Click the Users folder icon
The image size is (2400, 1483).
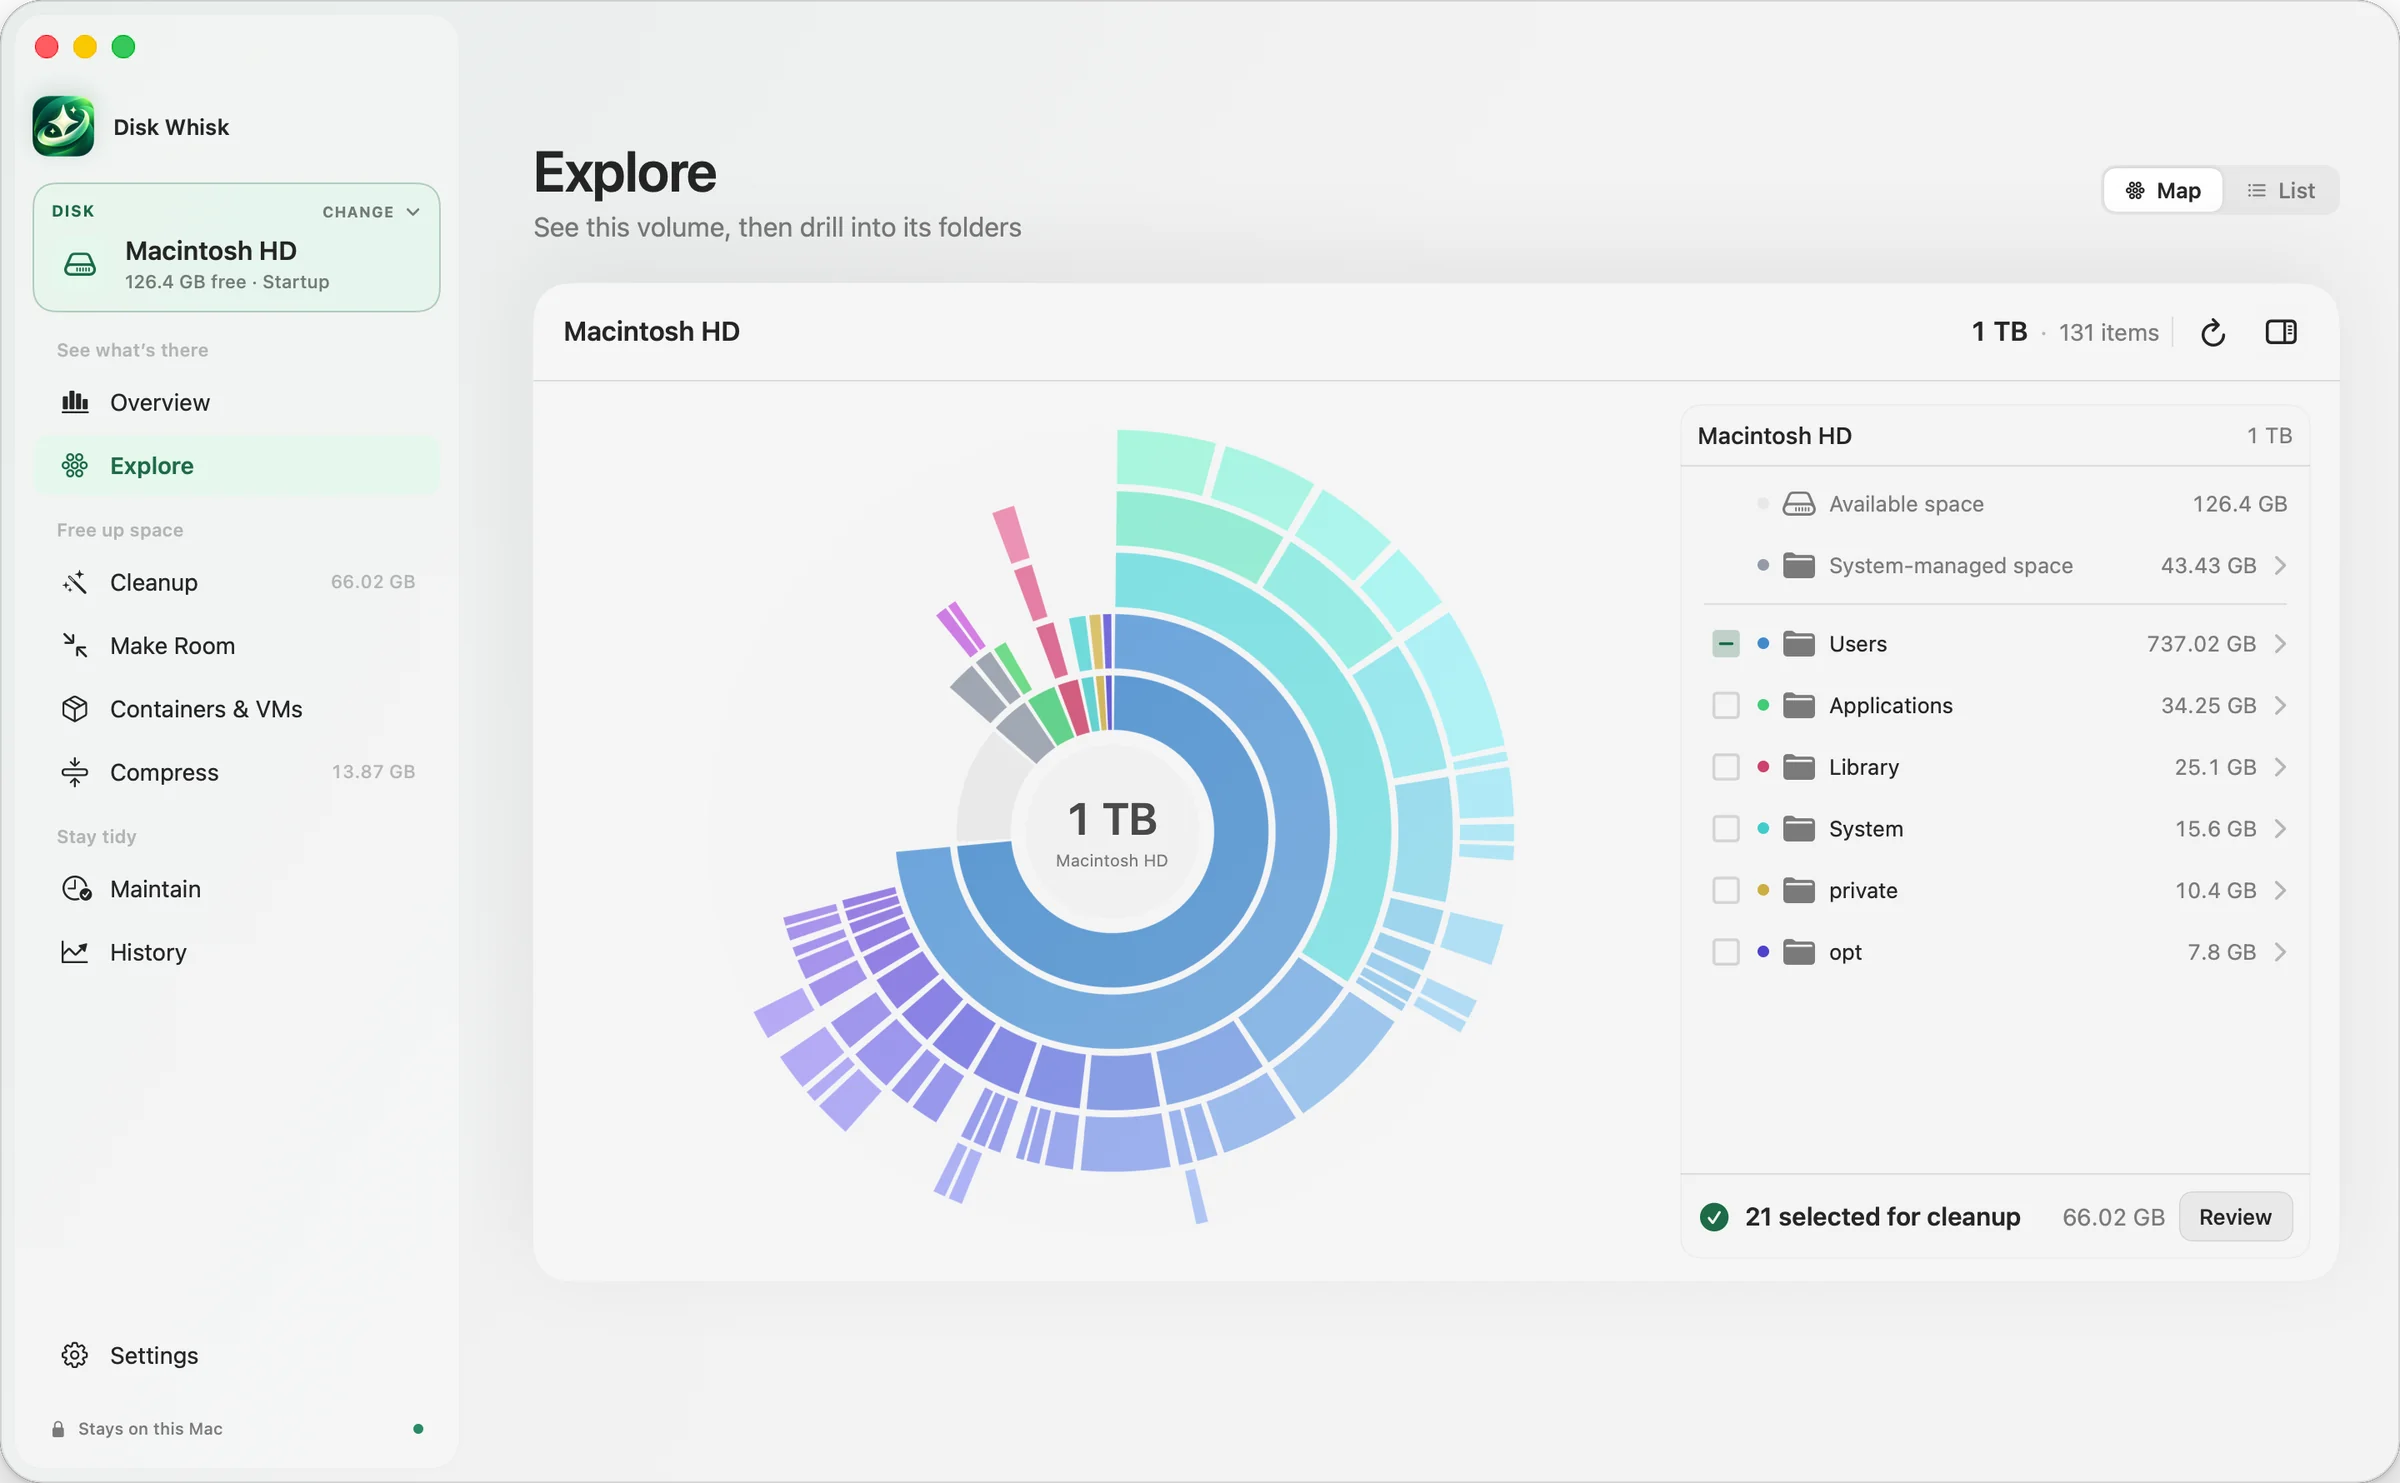[x=1799, y=643]
